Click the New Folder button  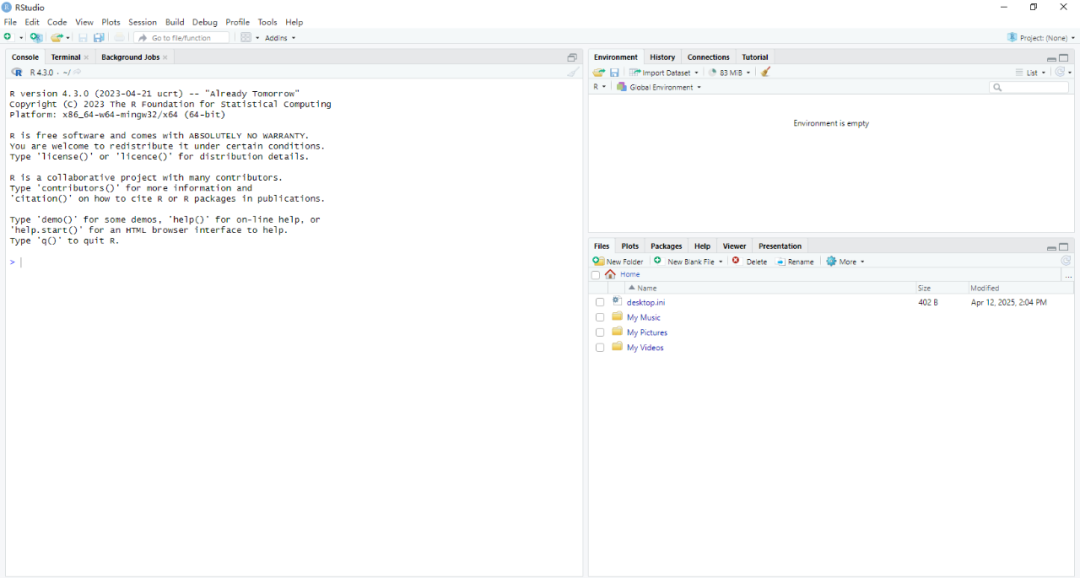click(618, 261)
